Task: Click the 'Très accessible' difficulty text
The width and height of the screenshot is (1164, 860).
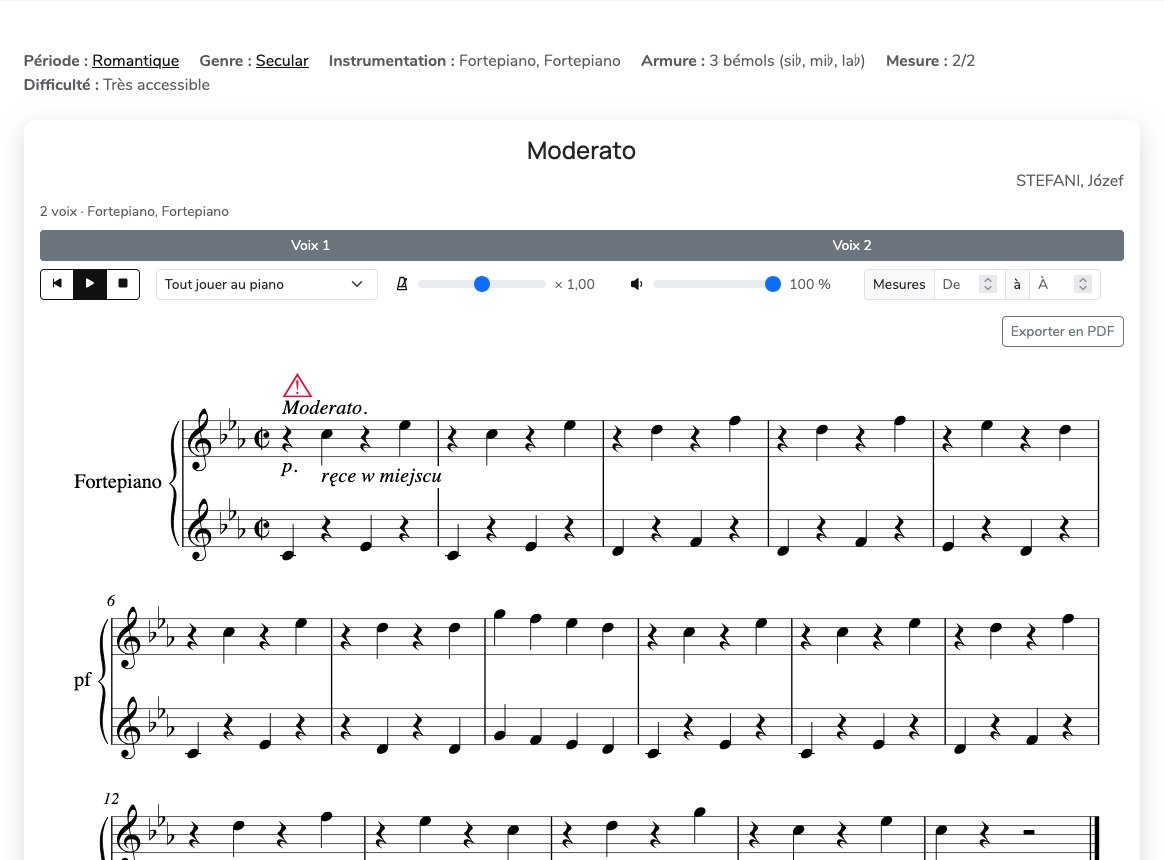Action: 157,85
